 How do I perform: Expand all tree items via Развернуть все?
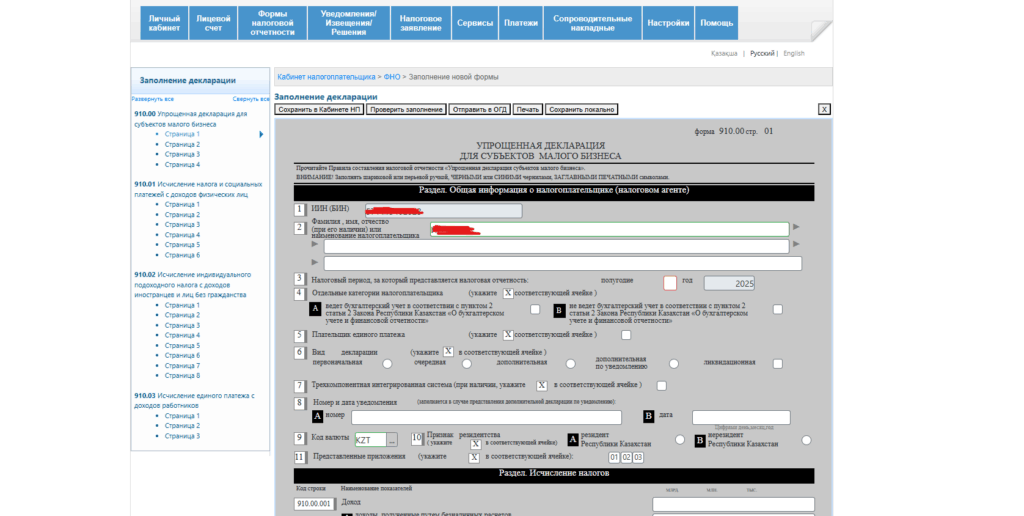(153, 99)
